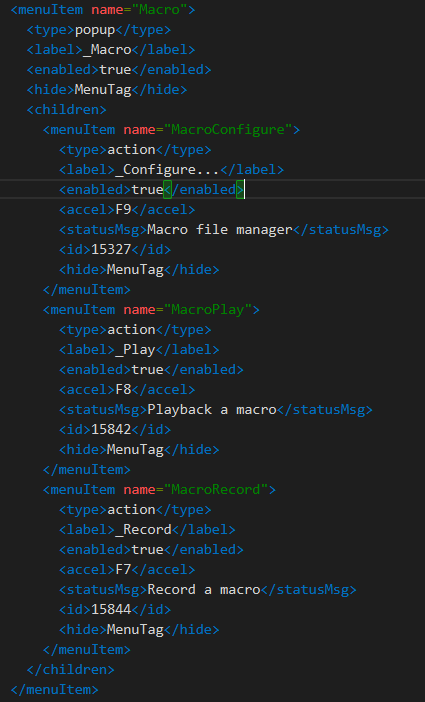Click the Record a macro status message
The height and width of the screenshot is (702, 425).
click(x=204, y=590)
